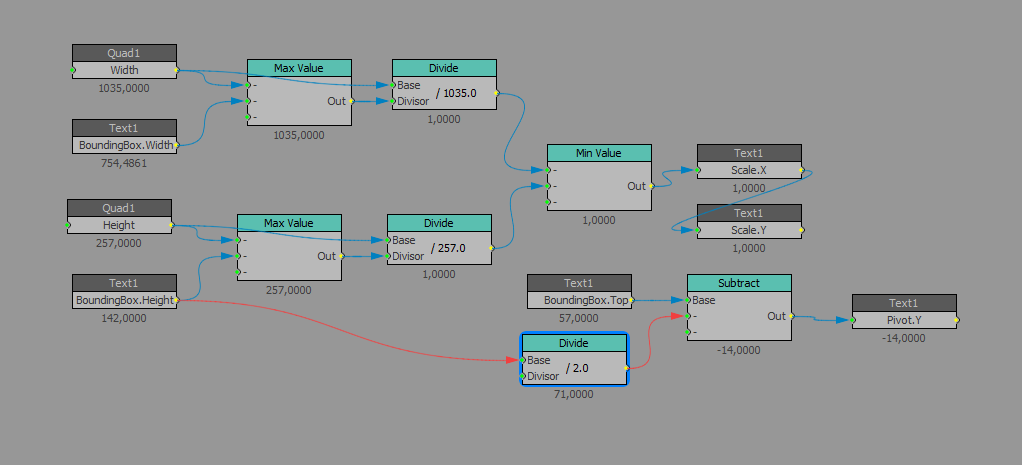Viewport: 1022px width, 465px height.
Task: Click the top input port of Min Value node
Action: 548,170
